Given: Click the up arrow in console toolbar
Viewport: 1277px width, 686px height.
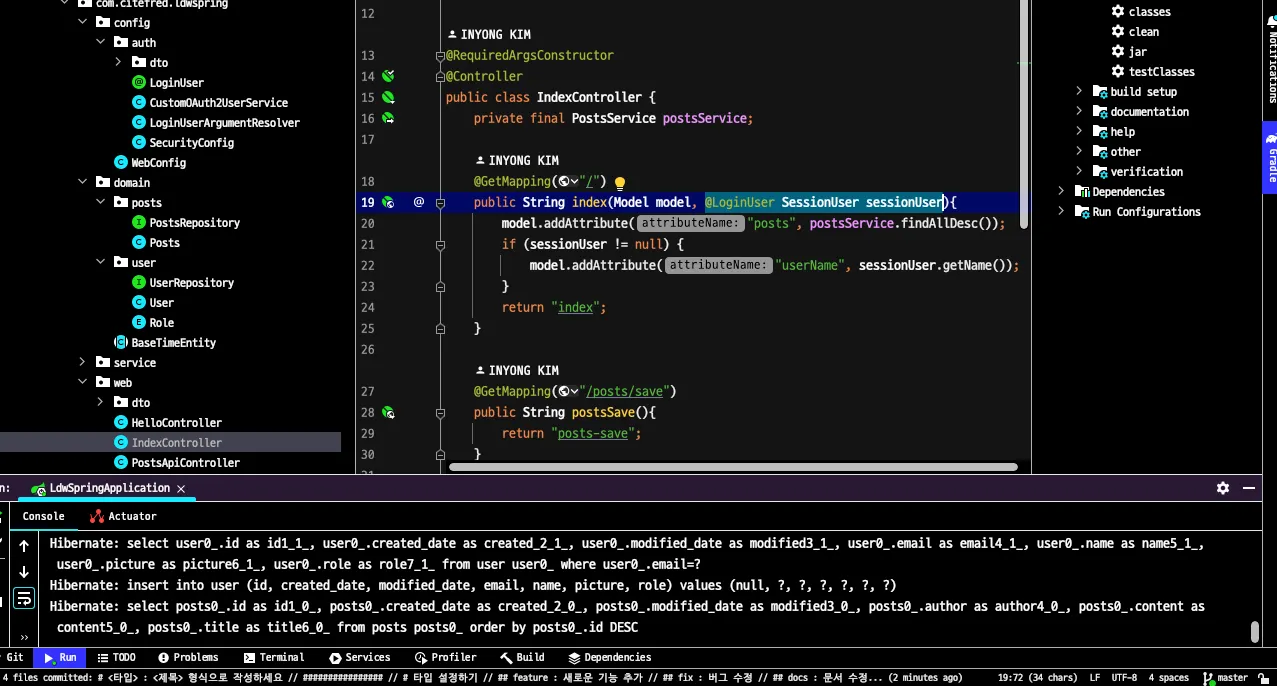Looking at the screenshot, I should [24, 546].
